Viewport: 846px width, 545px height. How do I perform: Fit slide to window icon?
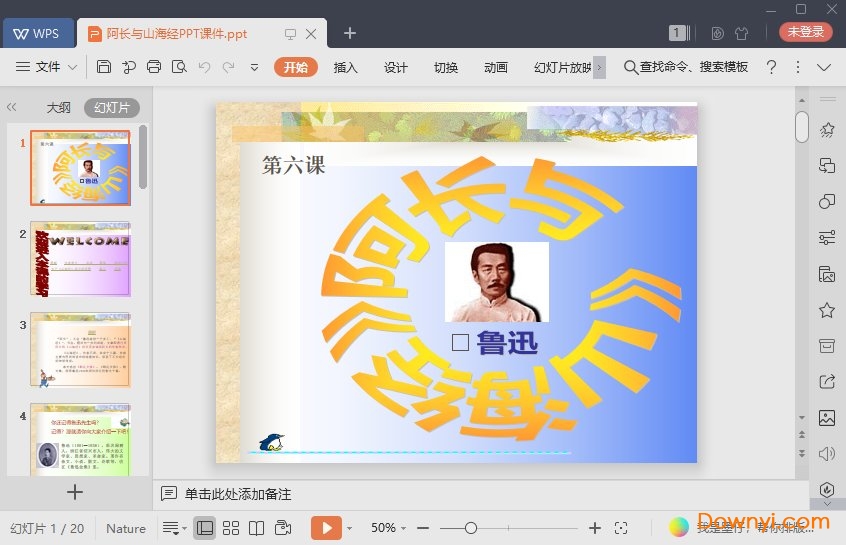tap(621, 528)
